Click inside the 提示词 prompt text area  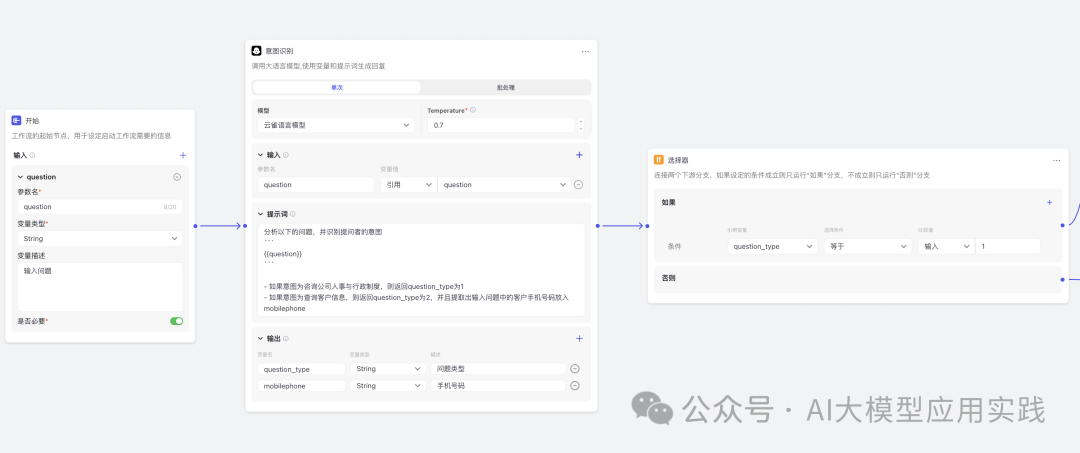pyautogui.click(x=422, y=270)
